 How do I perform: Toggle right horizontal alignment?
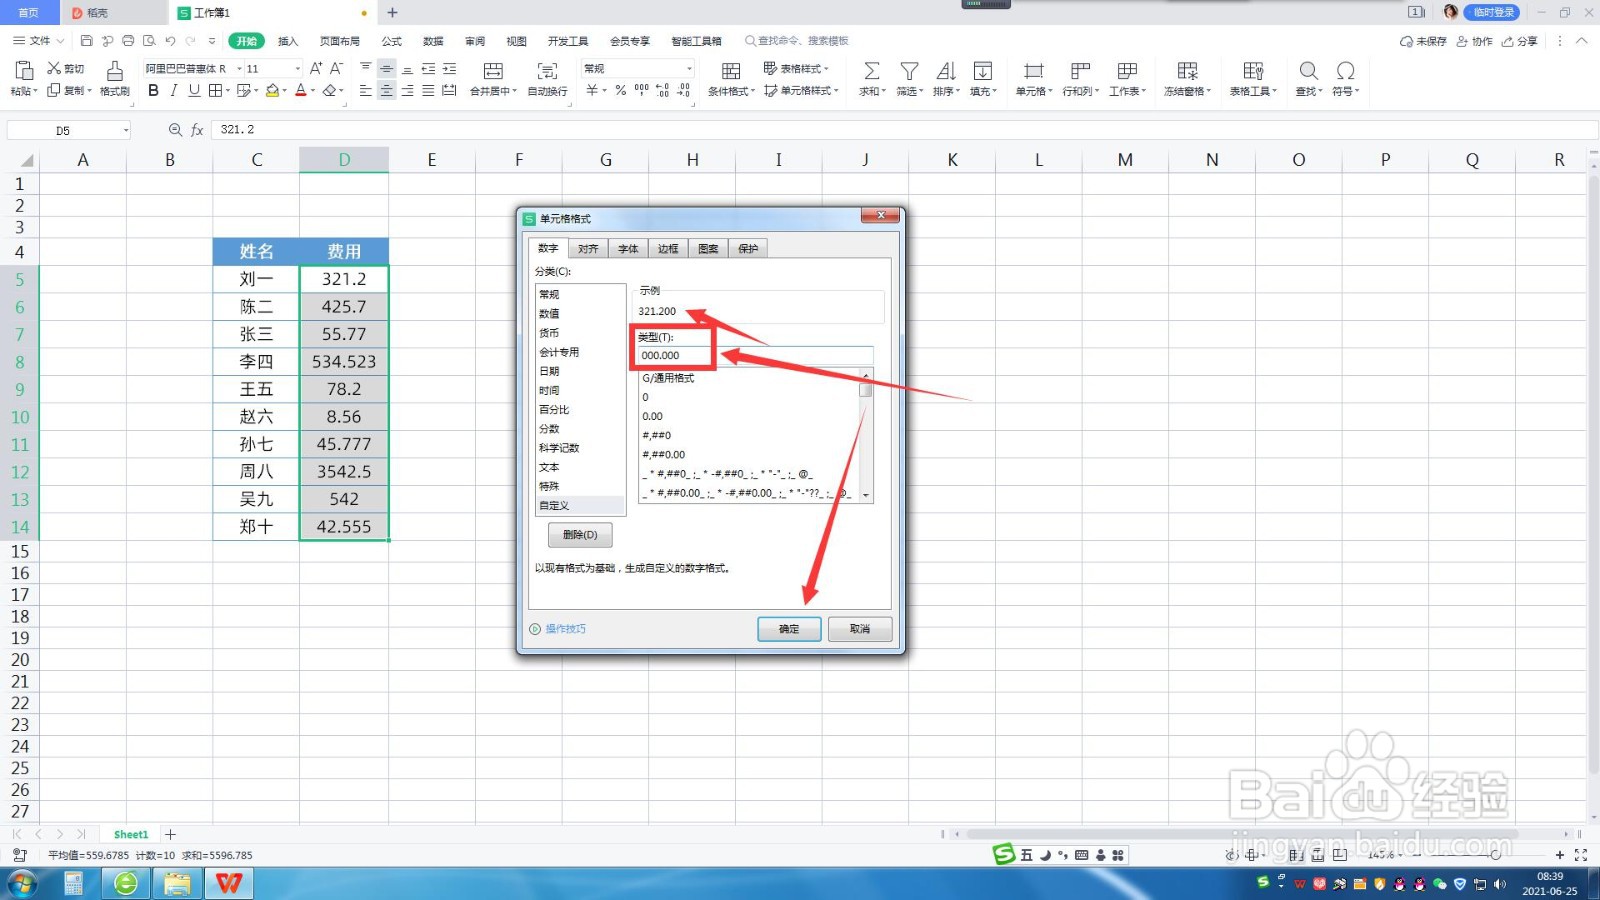point(407,91)
